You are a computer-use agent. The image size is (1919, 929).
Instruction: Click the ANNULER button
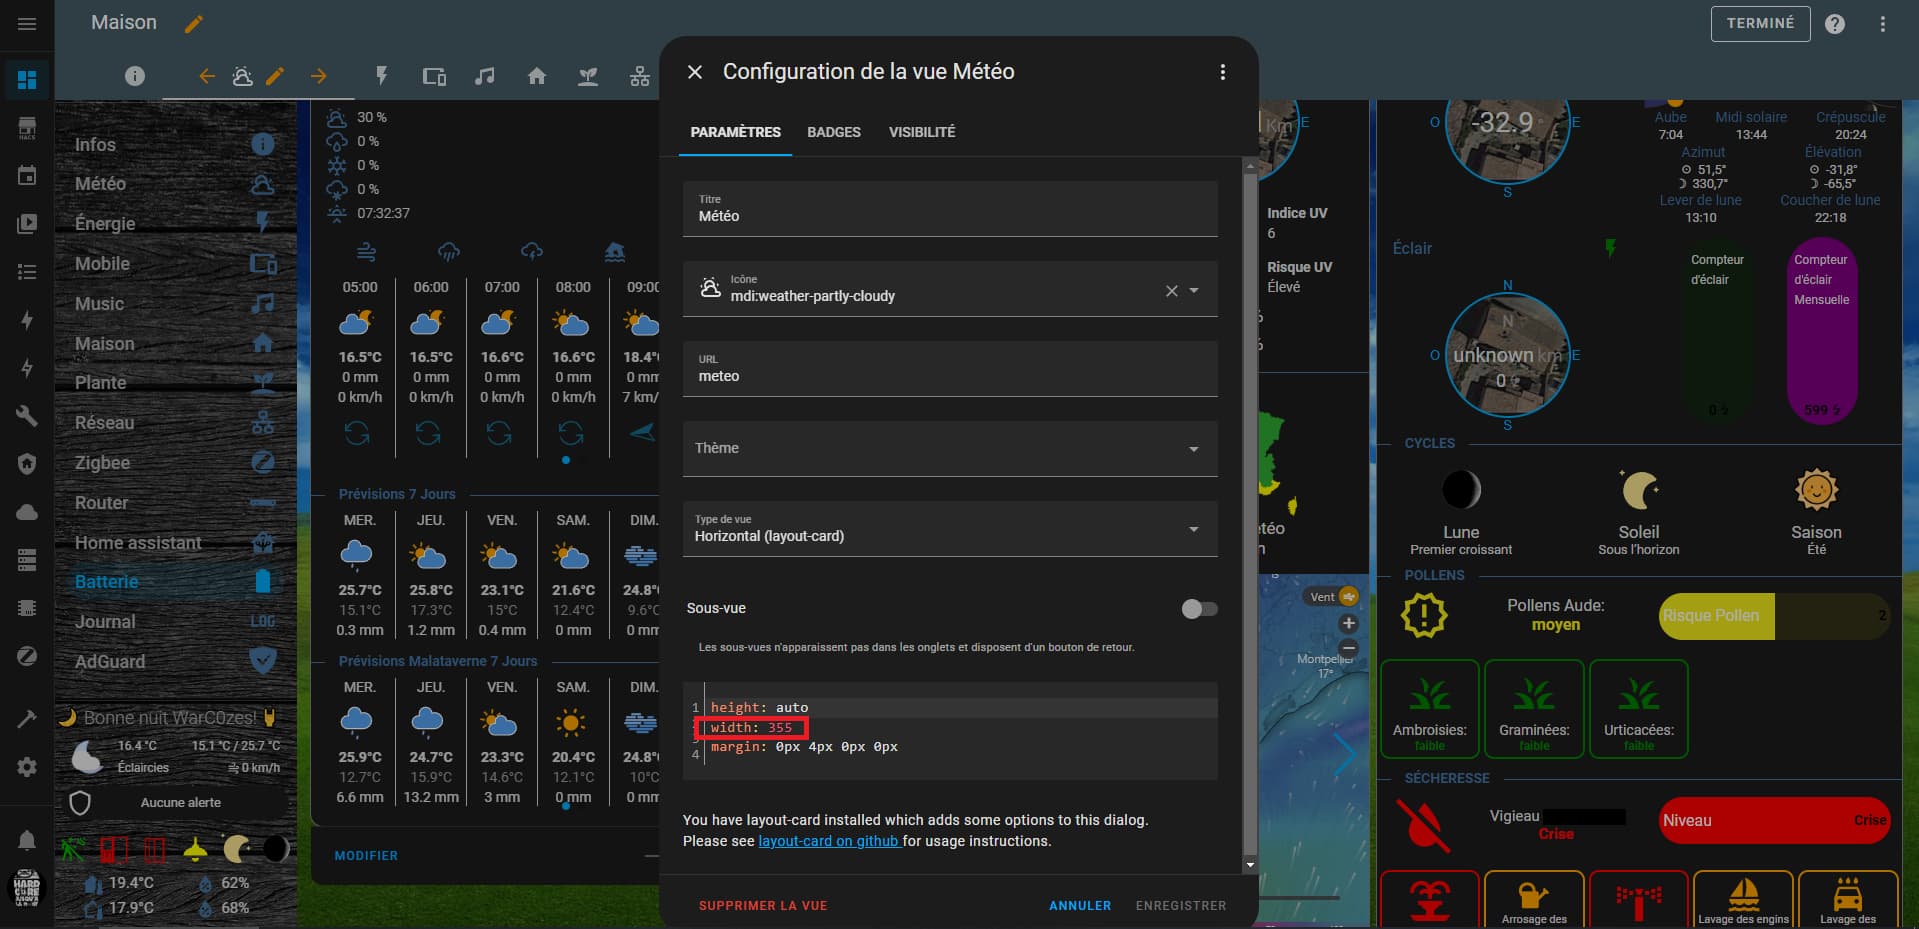pos(1079,905)
